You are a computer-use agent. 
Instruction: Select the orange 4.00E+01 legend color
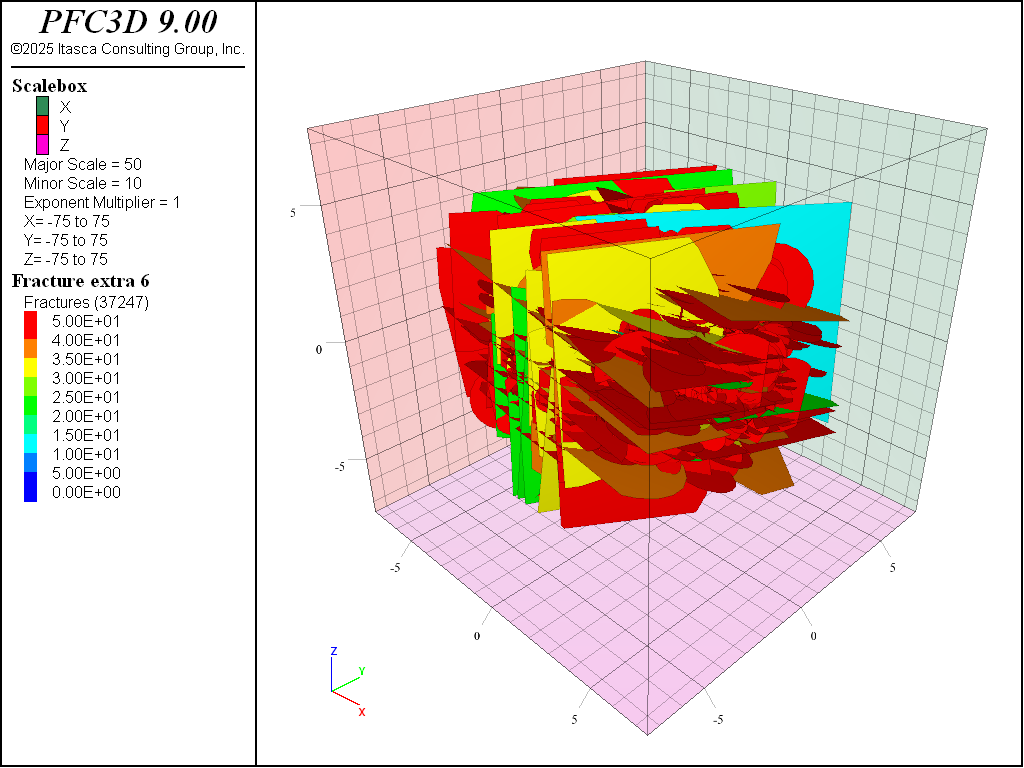30,340
